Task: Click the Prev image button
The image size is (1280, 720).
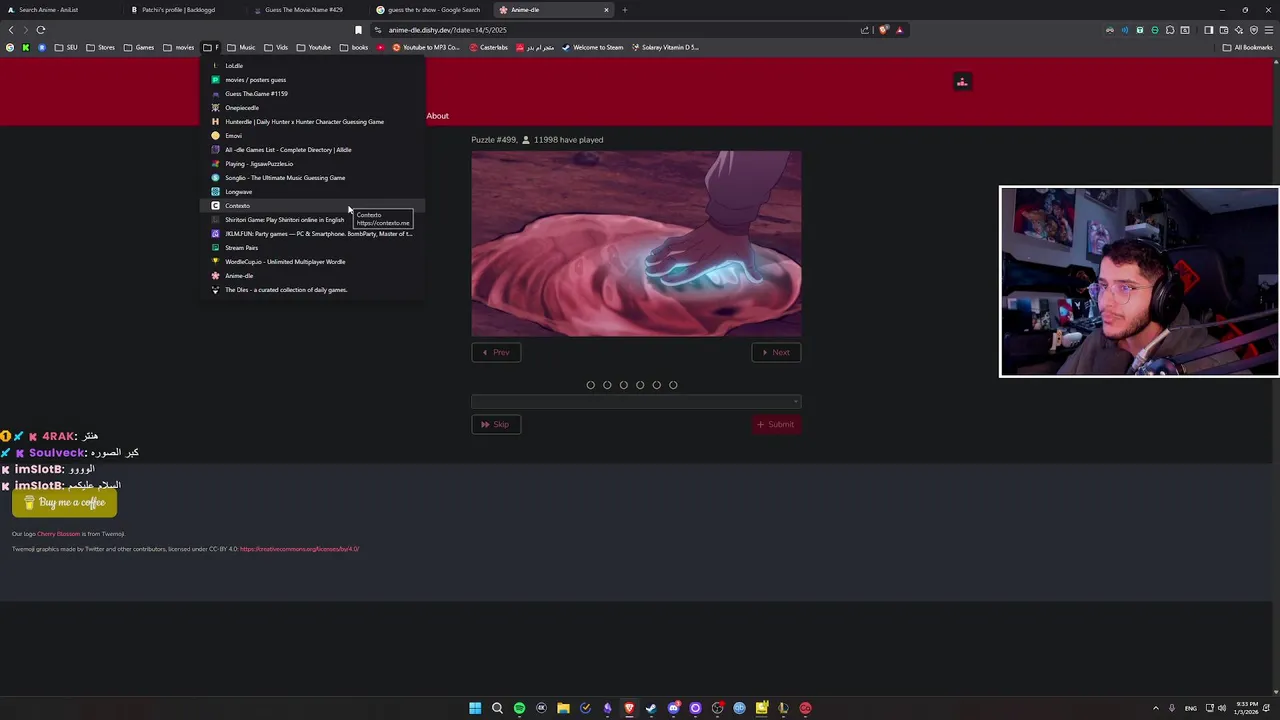Action: coord(496,352)
